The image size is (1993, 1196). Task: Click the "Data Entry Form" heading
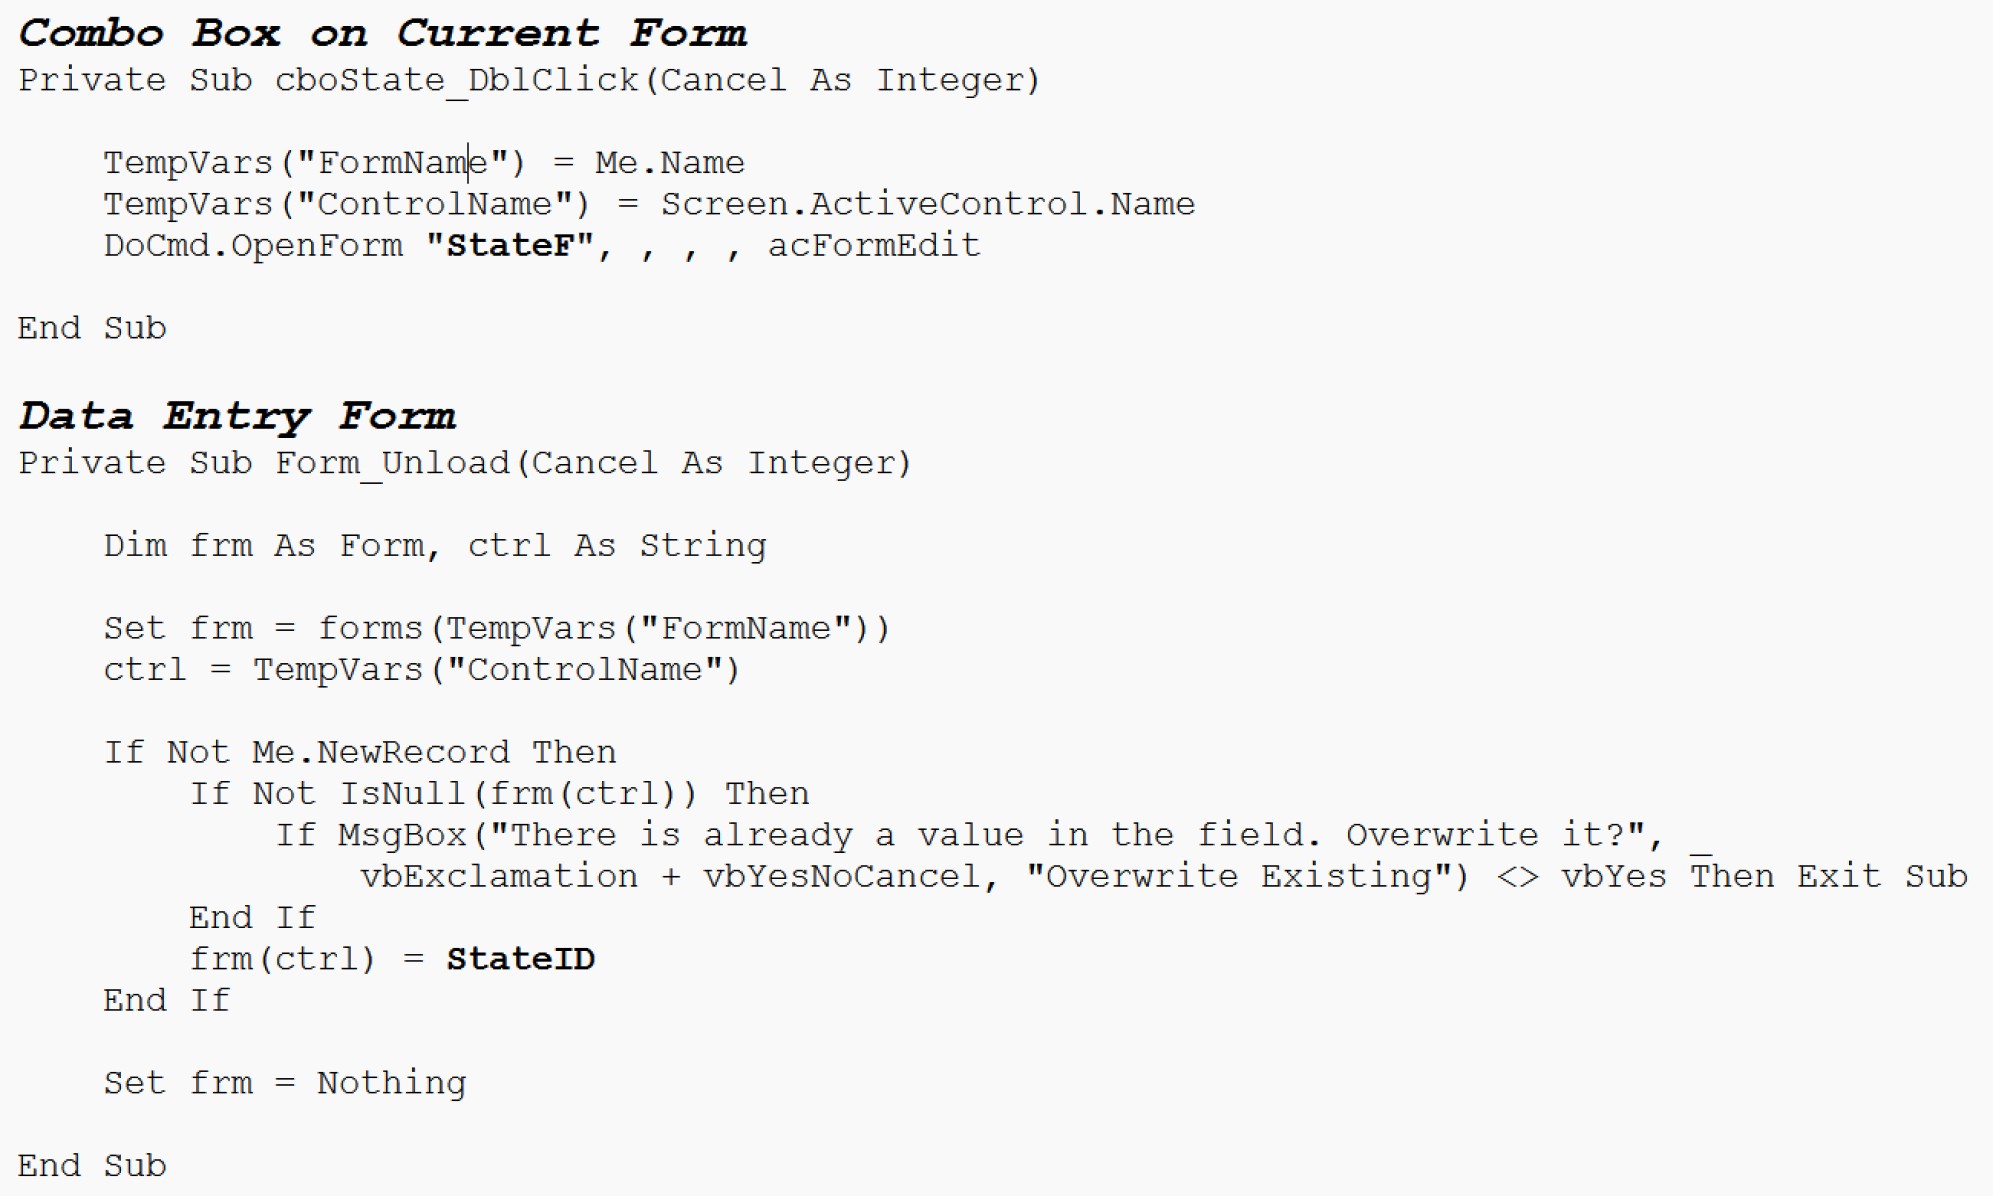coord(237,415)
